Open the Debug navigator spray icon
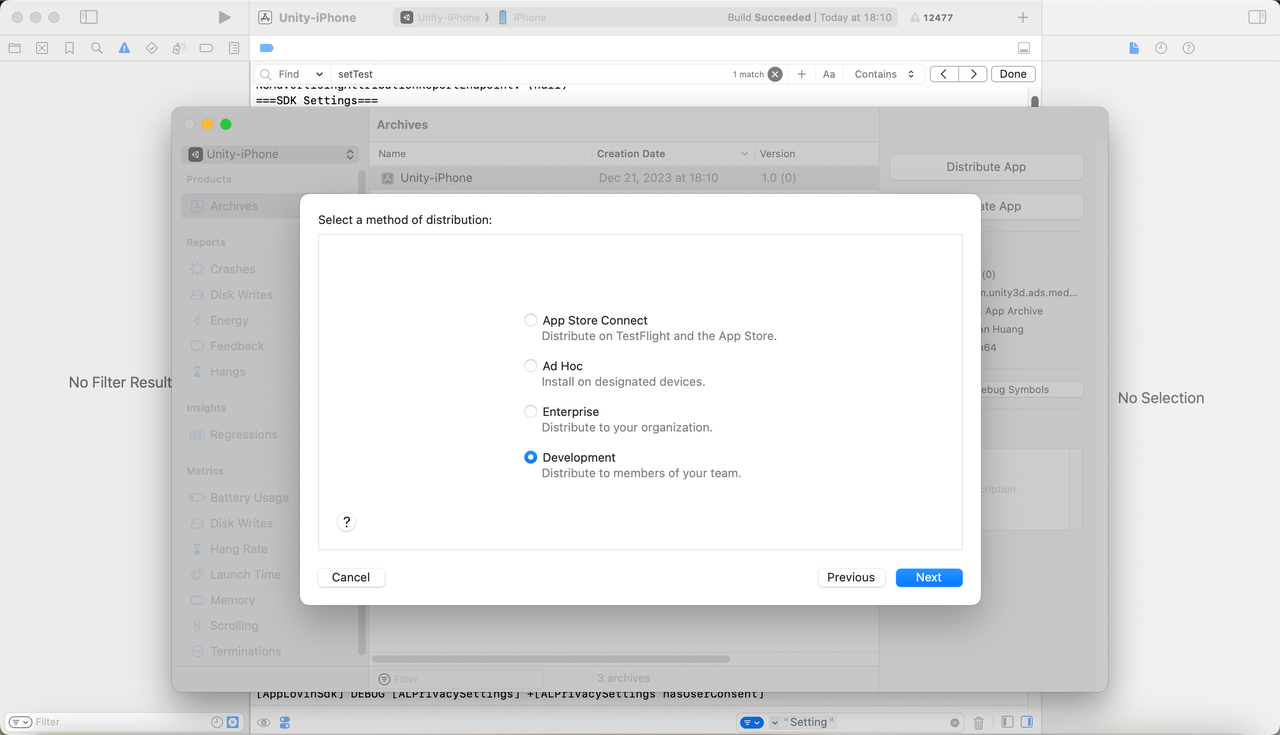Image resolution: width=1280 pixels, height=735 pixels. point(179,48)
